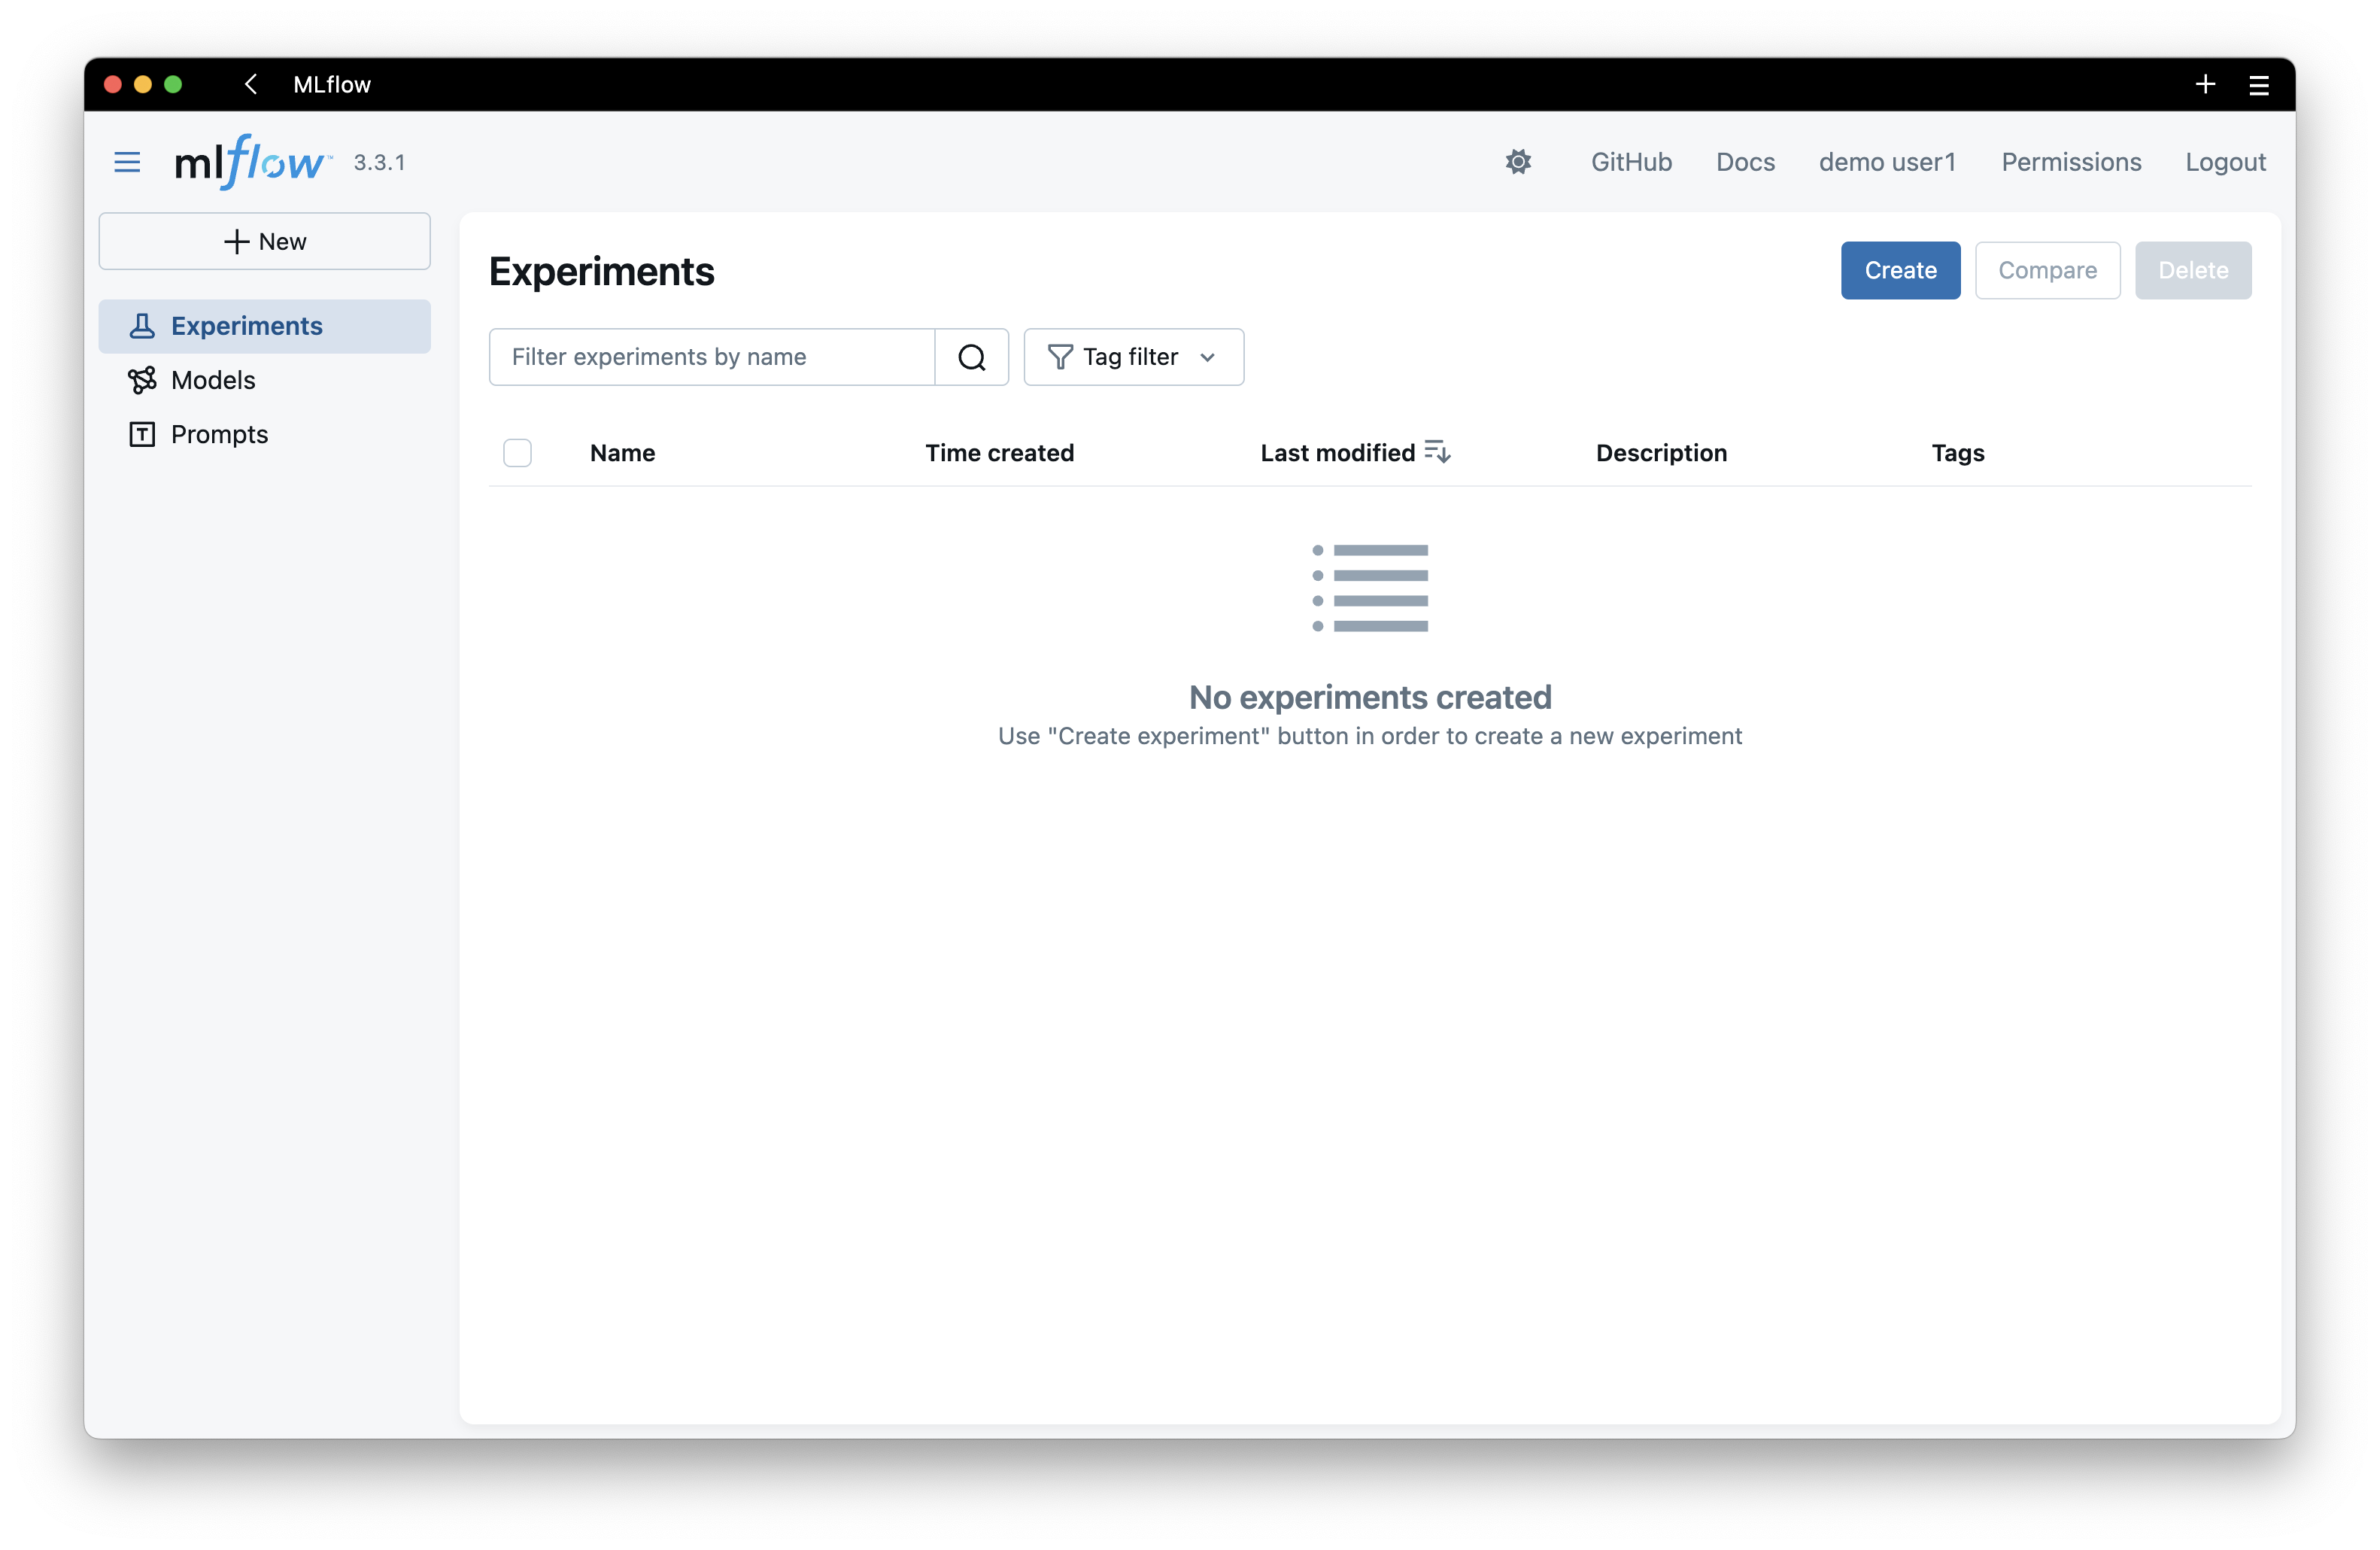Image resolution: width=2380 pixels, height=1550 pixels.
Task: Click the New button in the sidebar
Action: (x=265, y=240)
